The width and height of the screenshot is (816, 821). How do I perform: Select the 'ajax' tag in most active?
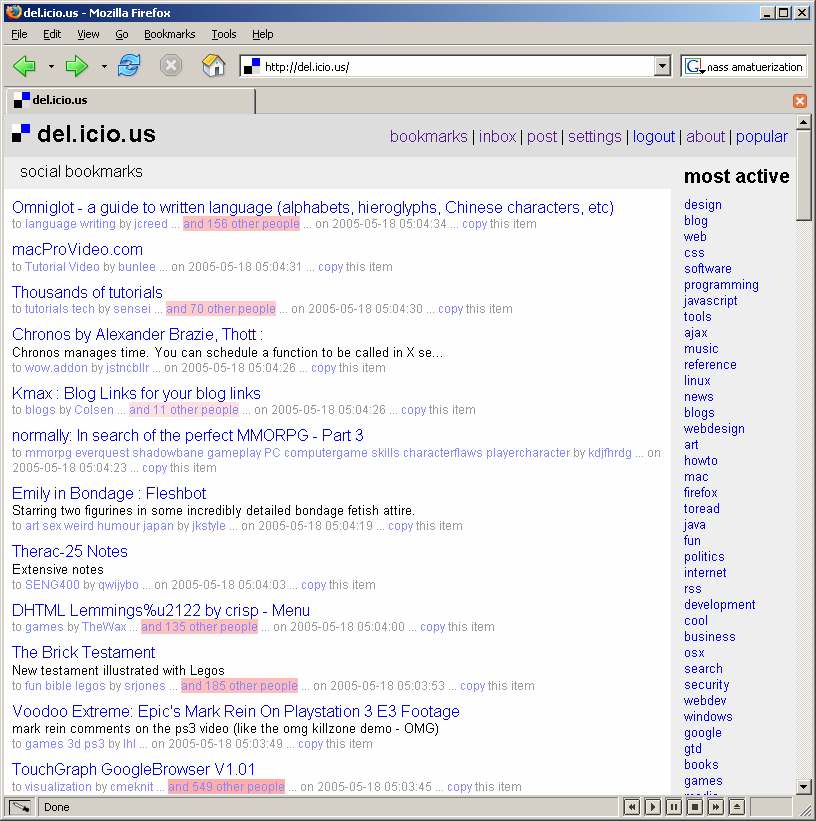coord(696,333)
